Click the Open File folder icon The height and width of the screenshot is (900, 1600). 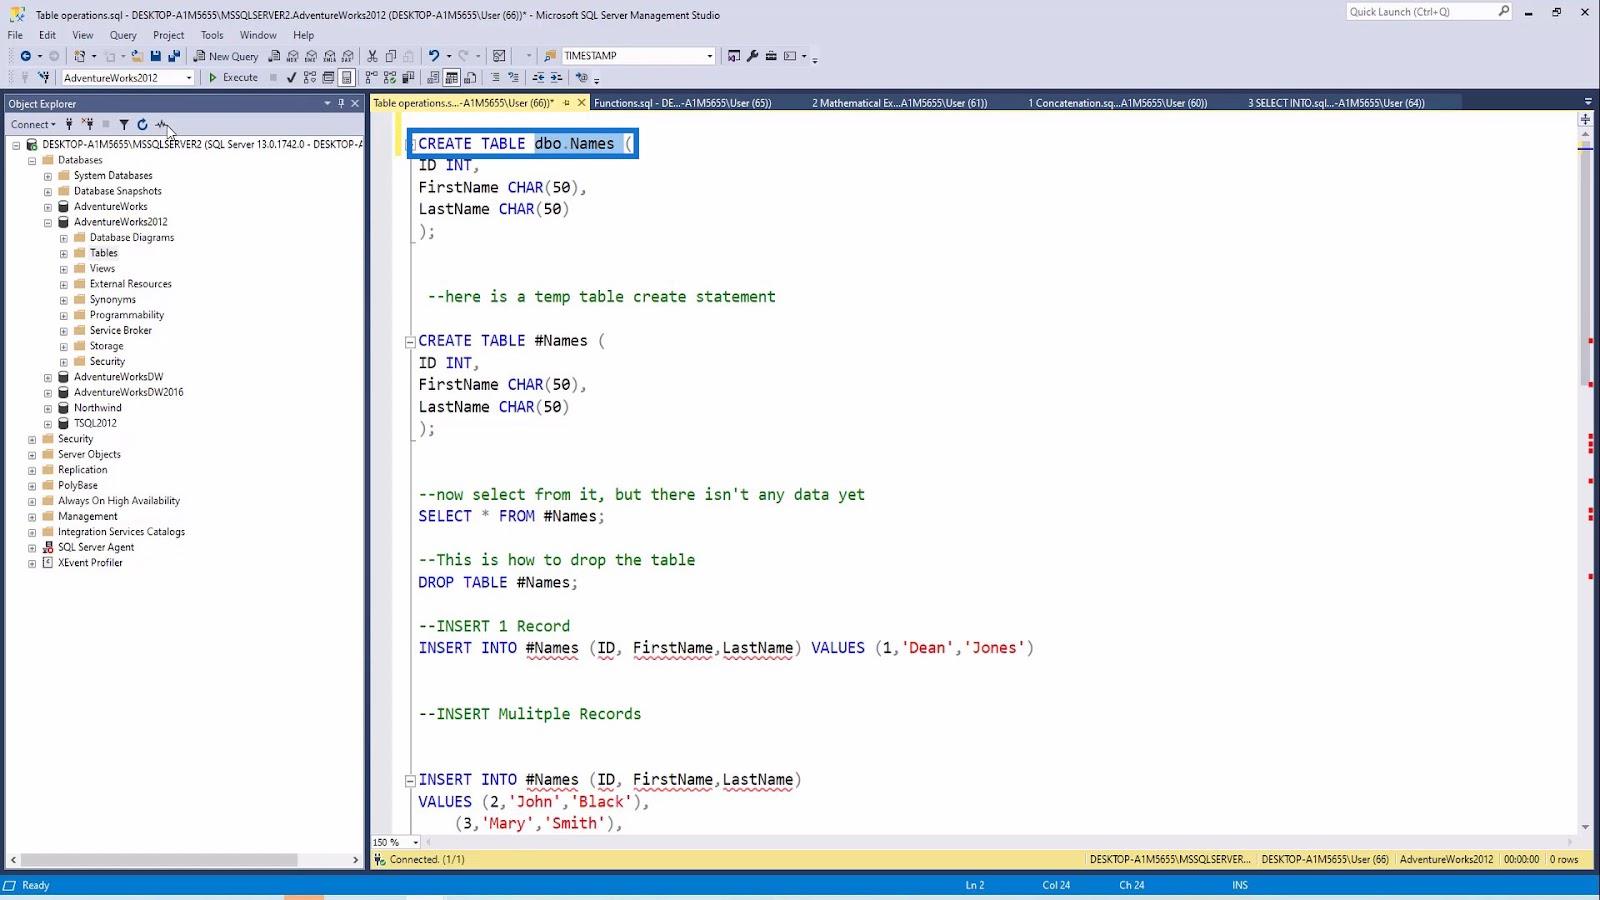pyautogui.click(x=137, y=56)
